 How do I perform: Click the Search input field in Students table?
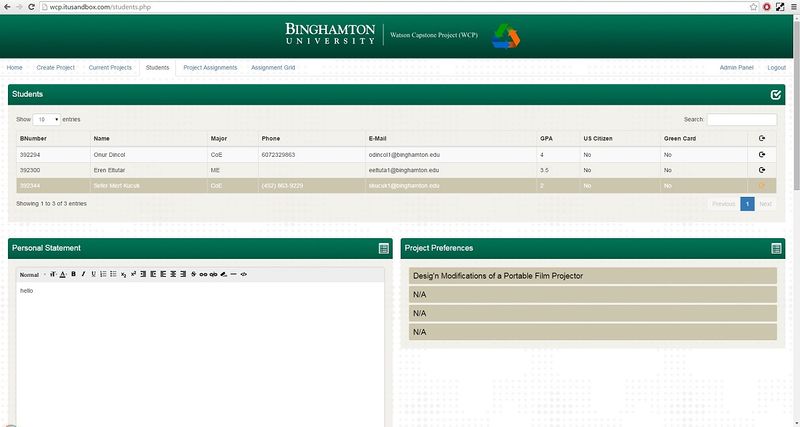click(x=742, y=119)
